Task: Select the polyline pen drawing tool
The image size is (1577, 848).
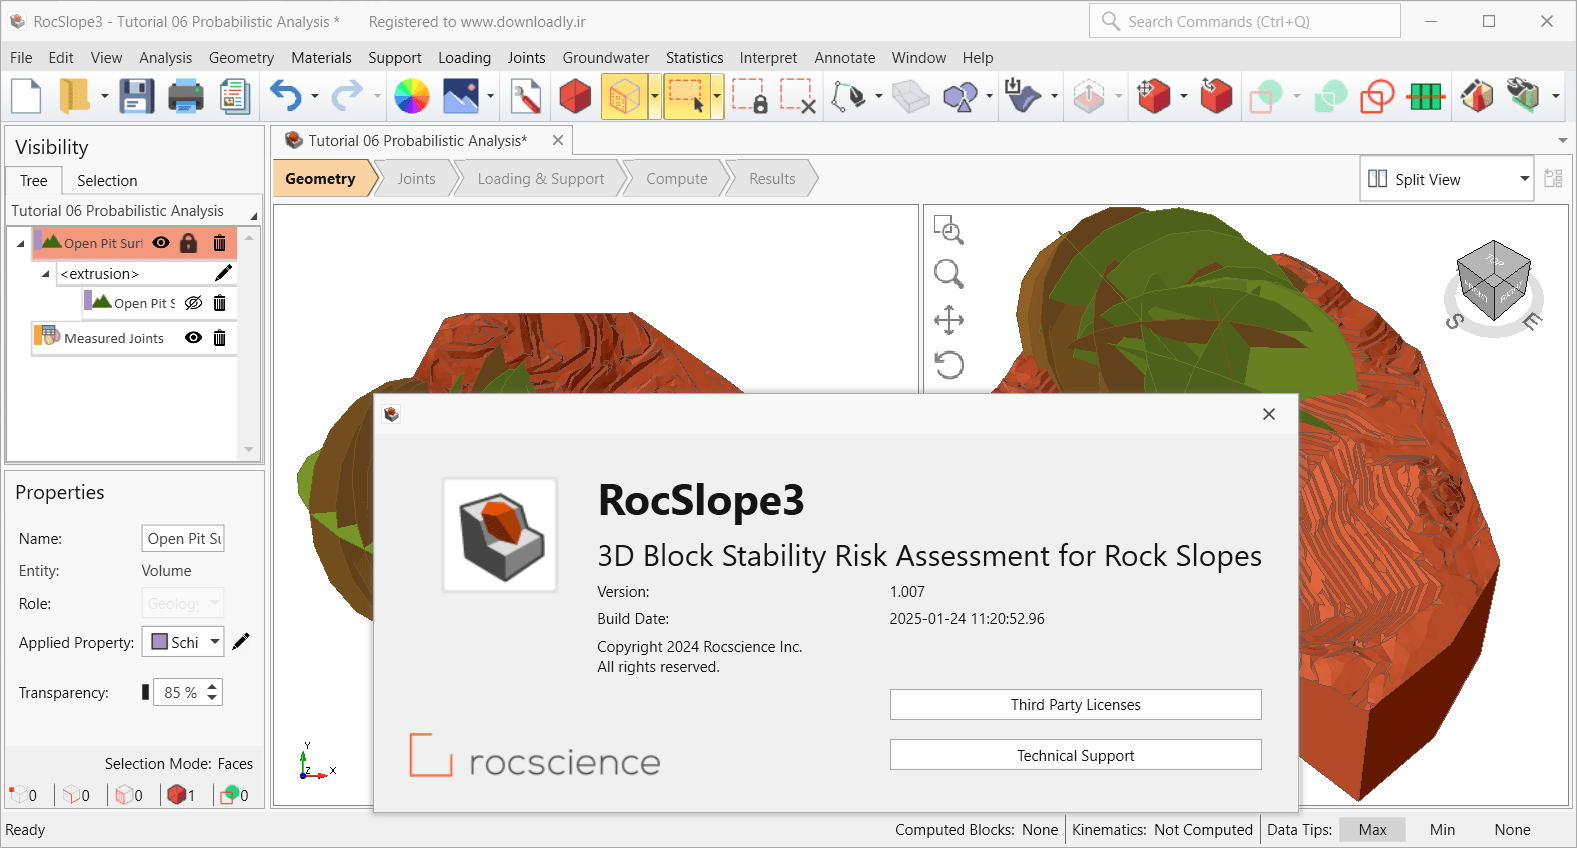Action: pyautogui.click(x=849, y=97)
